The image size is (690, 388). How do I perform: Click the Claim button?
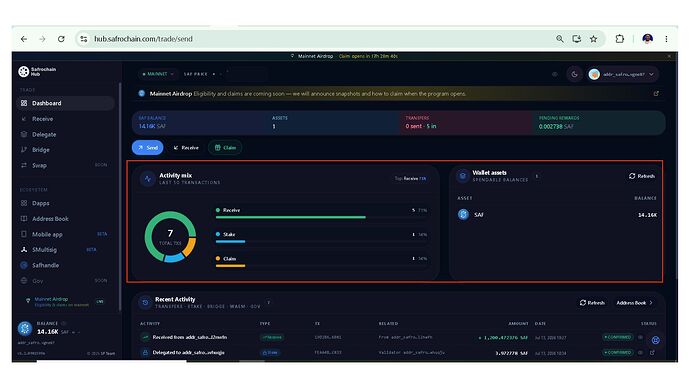click(x=225, y=148)
